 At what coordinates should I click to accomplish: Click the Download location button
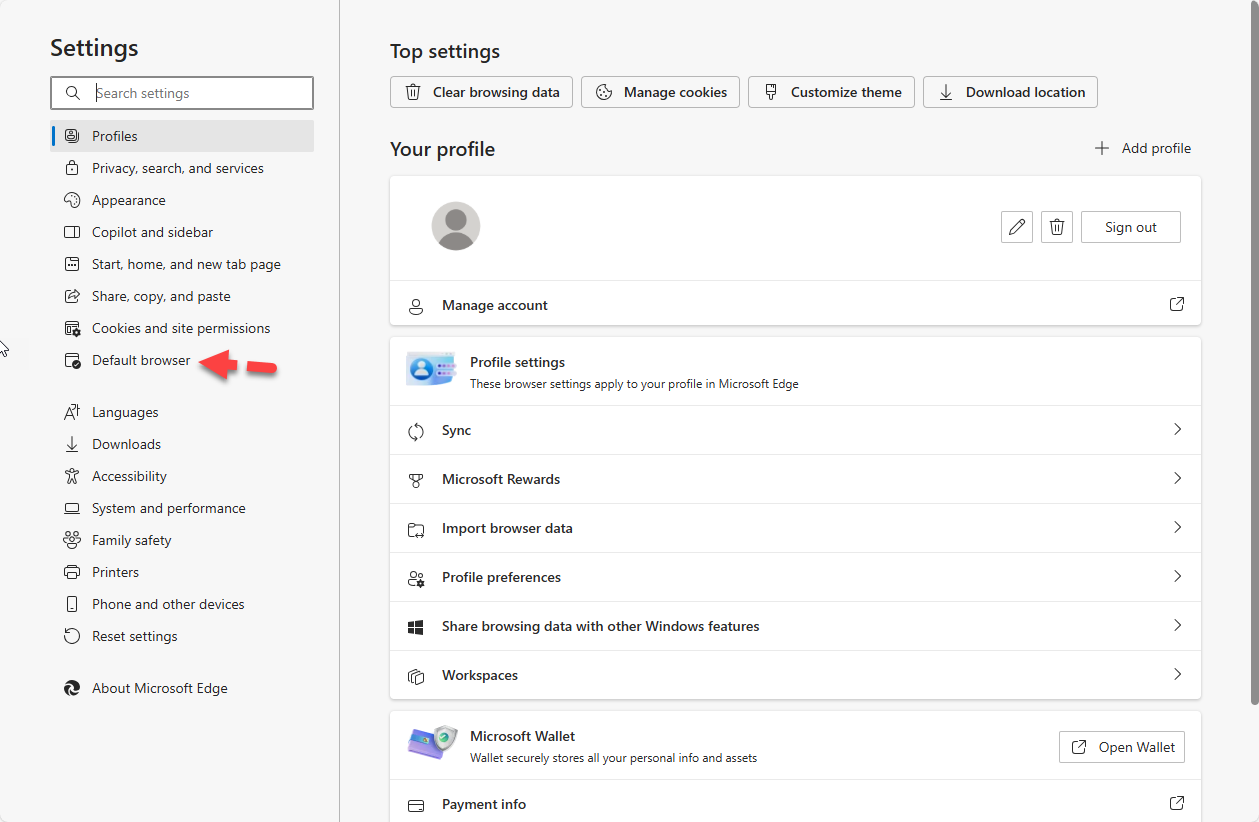[1011, 92]
